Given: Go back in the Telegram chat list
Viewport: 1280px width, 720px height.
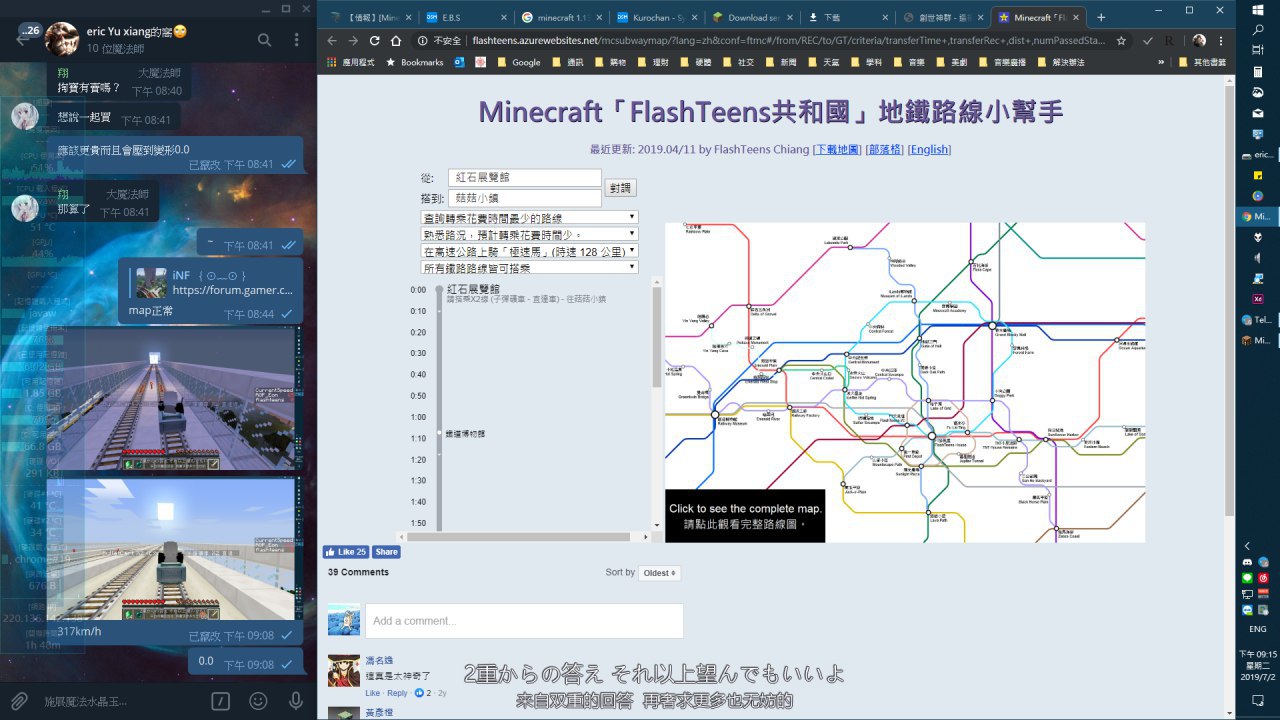Looking at the screenshot, I should click(23, 39).
